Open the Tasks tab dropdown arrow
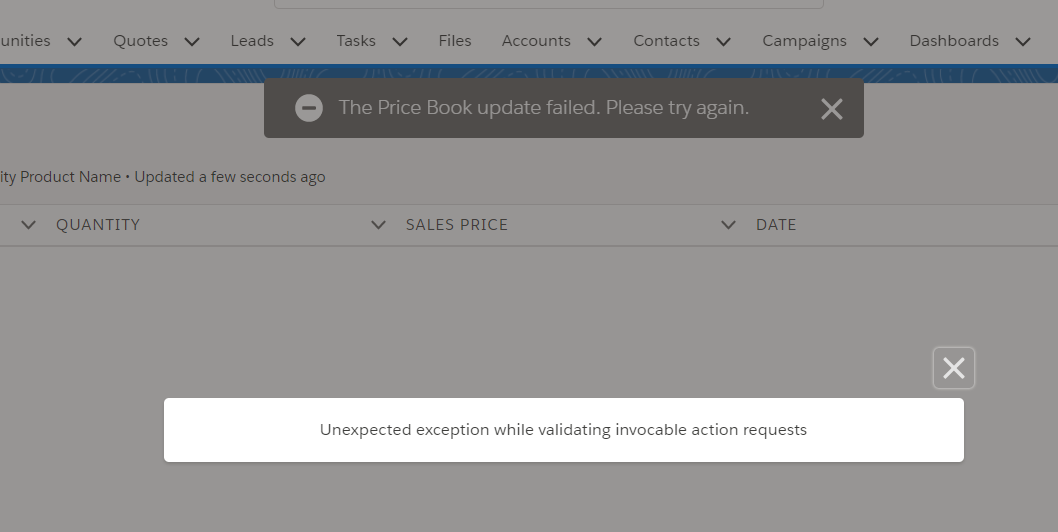The image size is (1058, 532). click(x=400, y=42)
